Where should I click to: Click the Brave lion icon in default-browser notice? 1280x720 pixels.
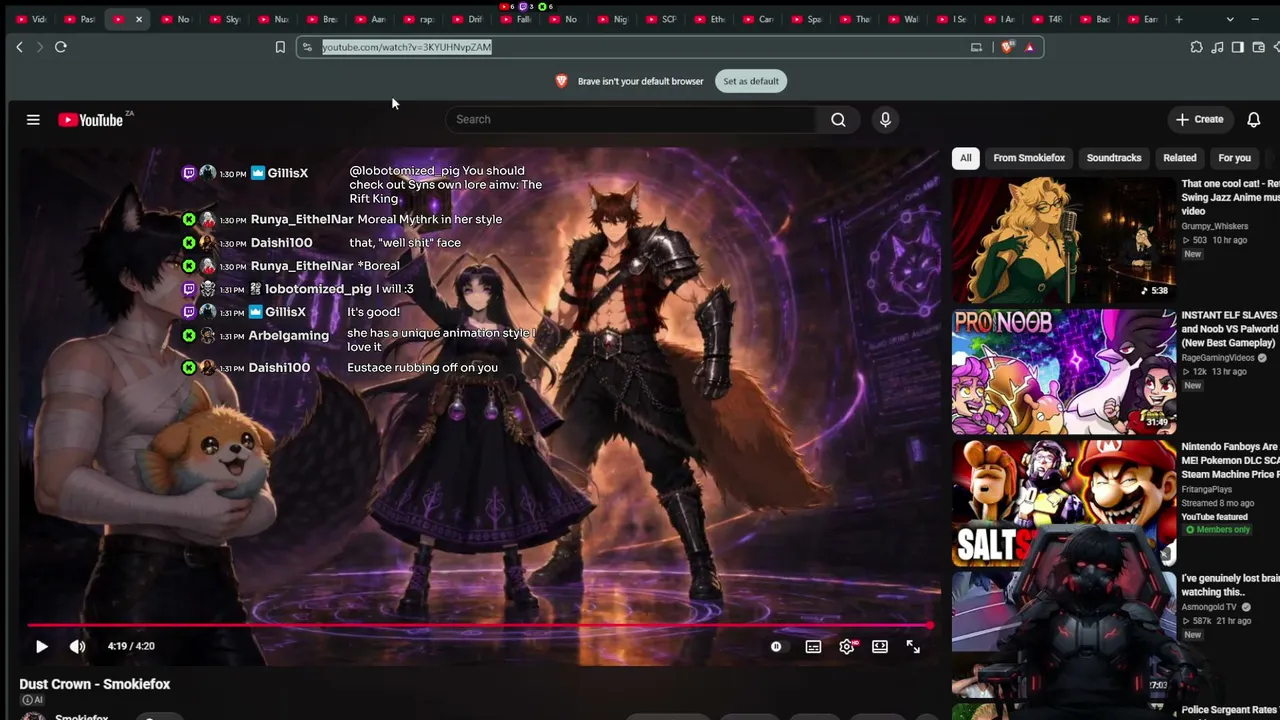point(562,81)
